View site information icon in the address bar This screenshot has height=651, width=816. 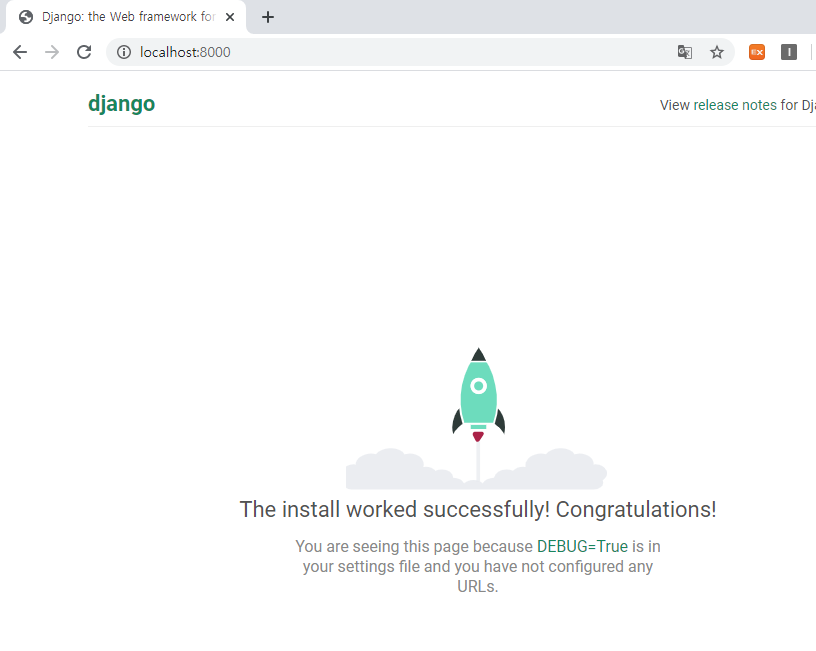pyautogui.click(x=124, y=52)
